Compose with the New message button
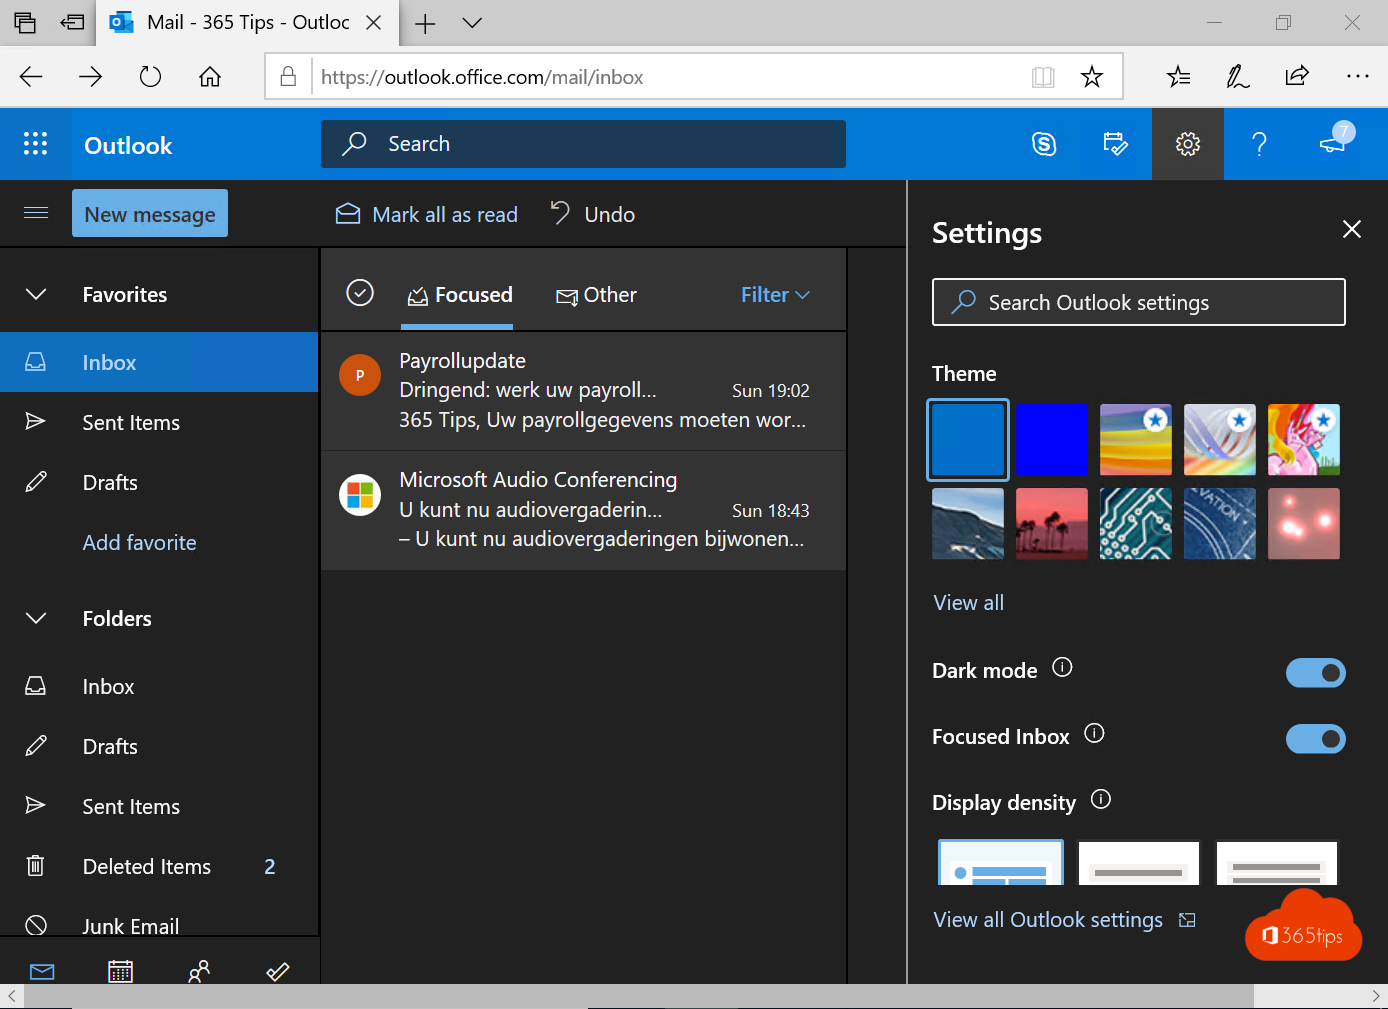Viewport: 1388px width, 1009px height. [150, 213]
